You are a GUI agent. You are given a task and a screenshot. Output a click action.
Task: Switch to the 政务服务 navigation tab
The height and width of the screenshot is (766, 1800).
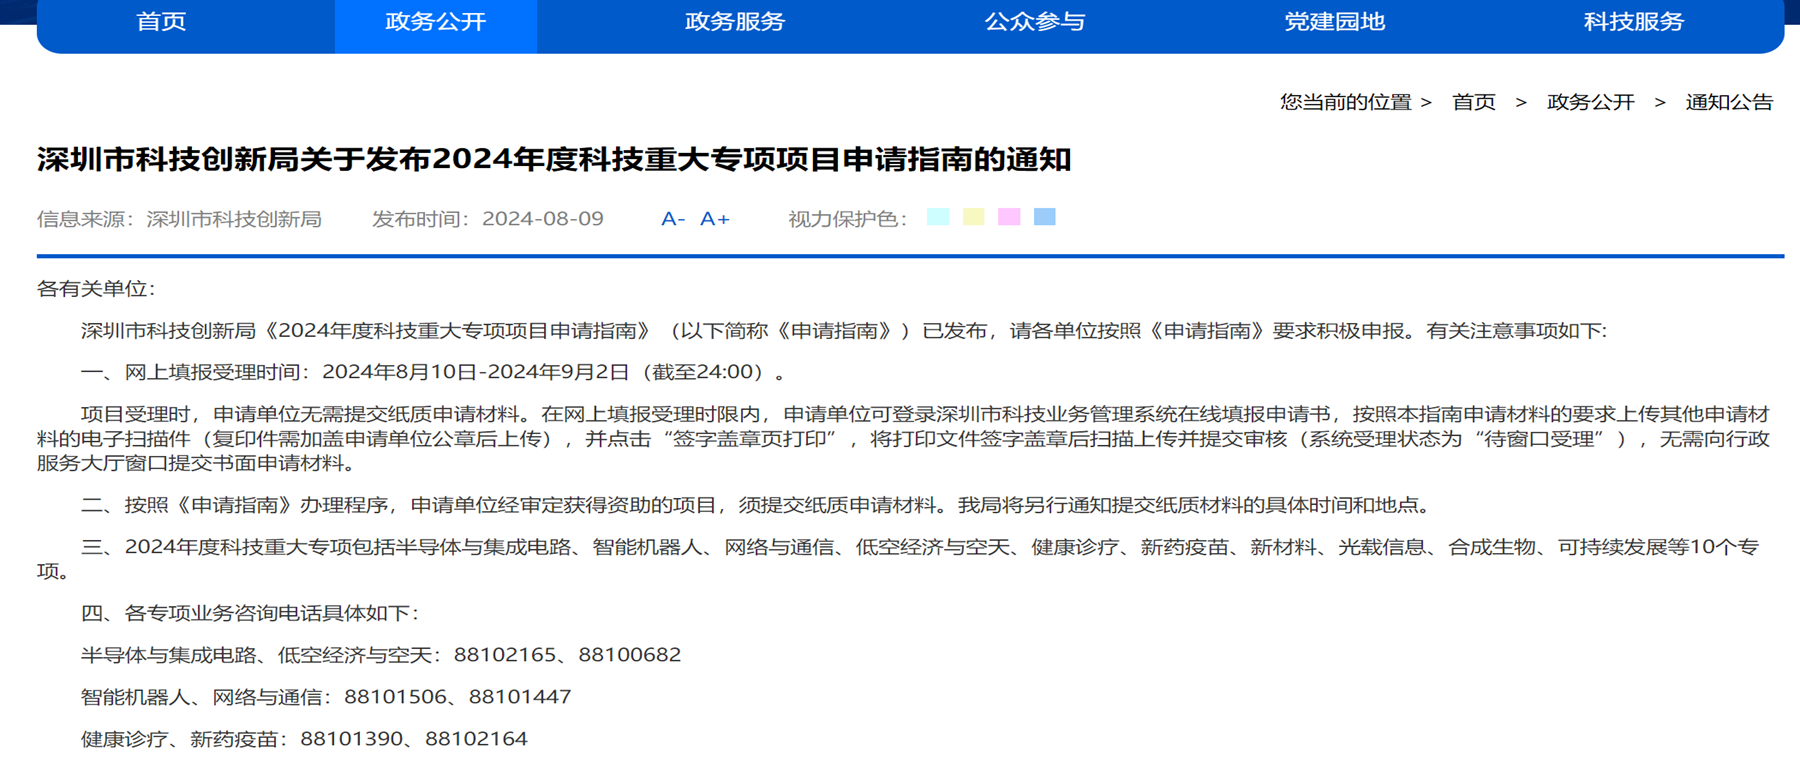[735, 22]
